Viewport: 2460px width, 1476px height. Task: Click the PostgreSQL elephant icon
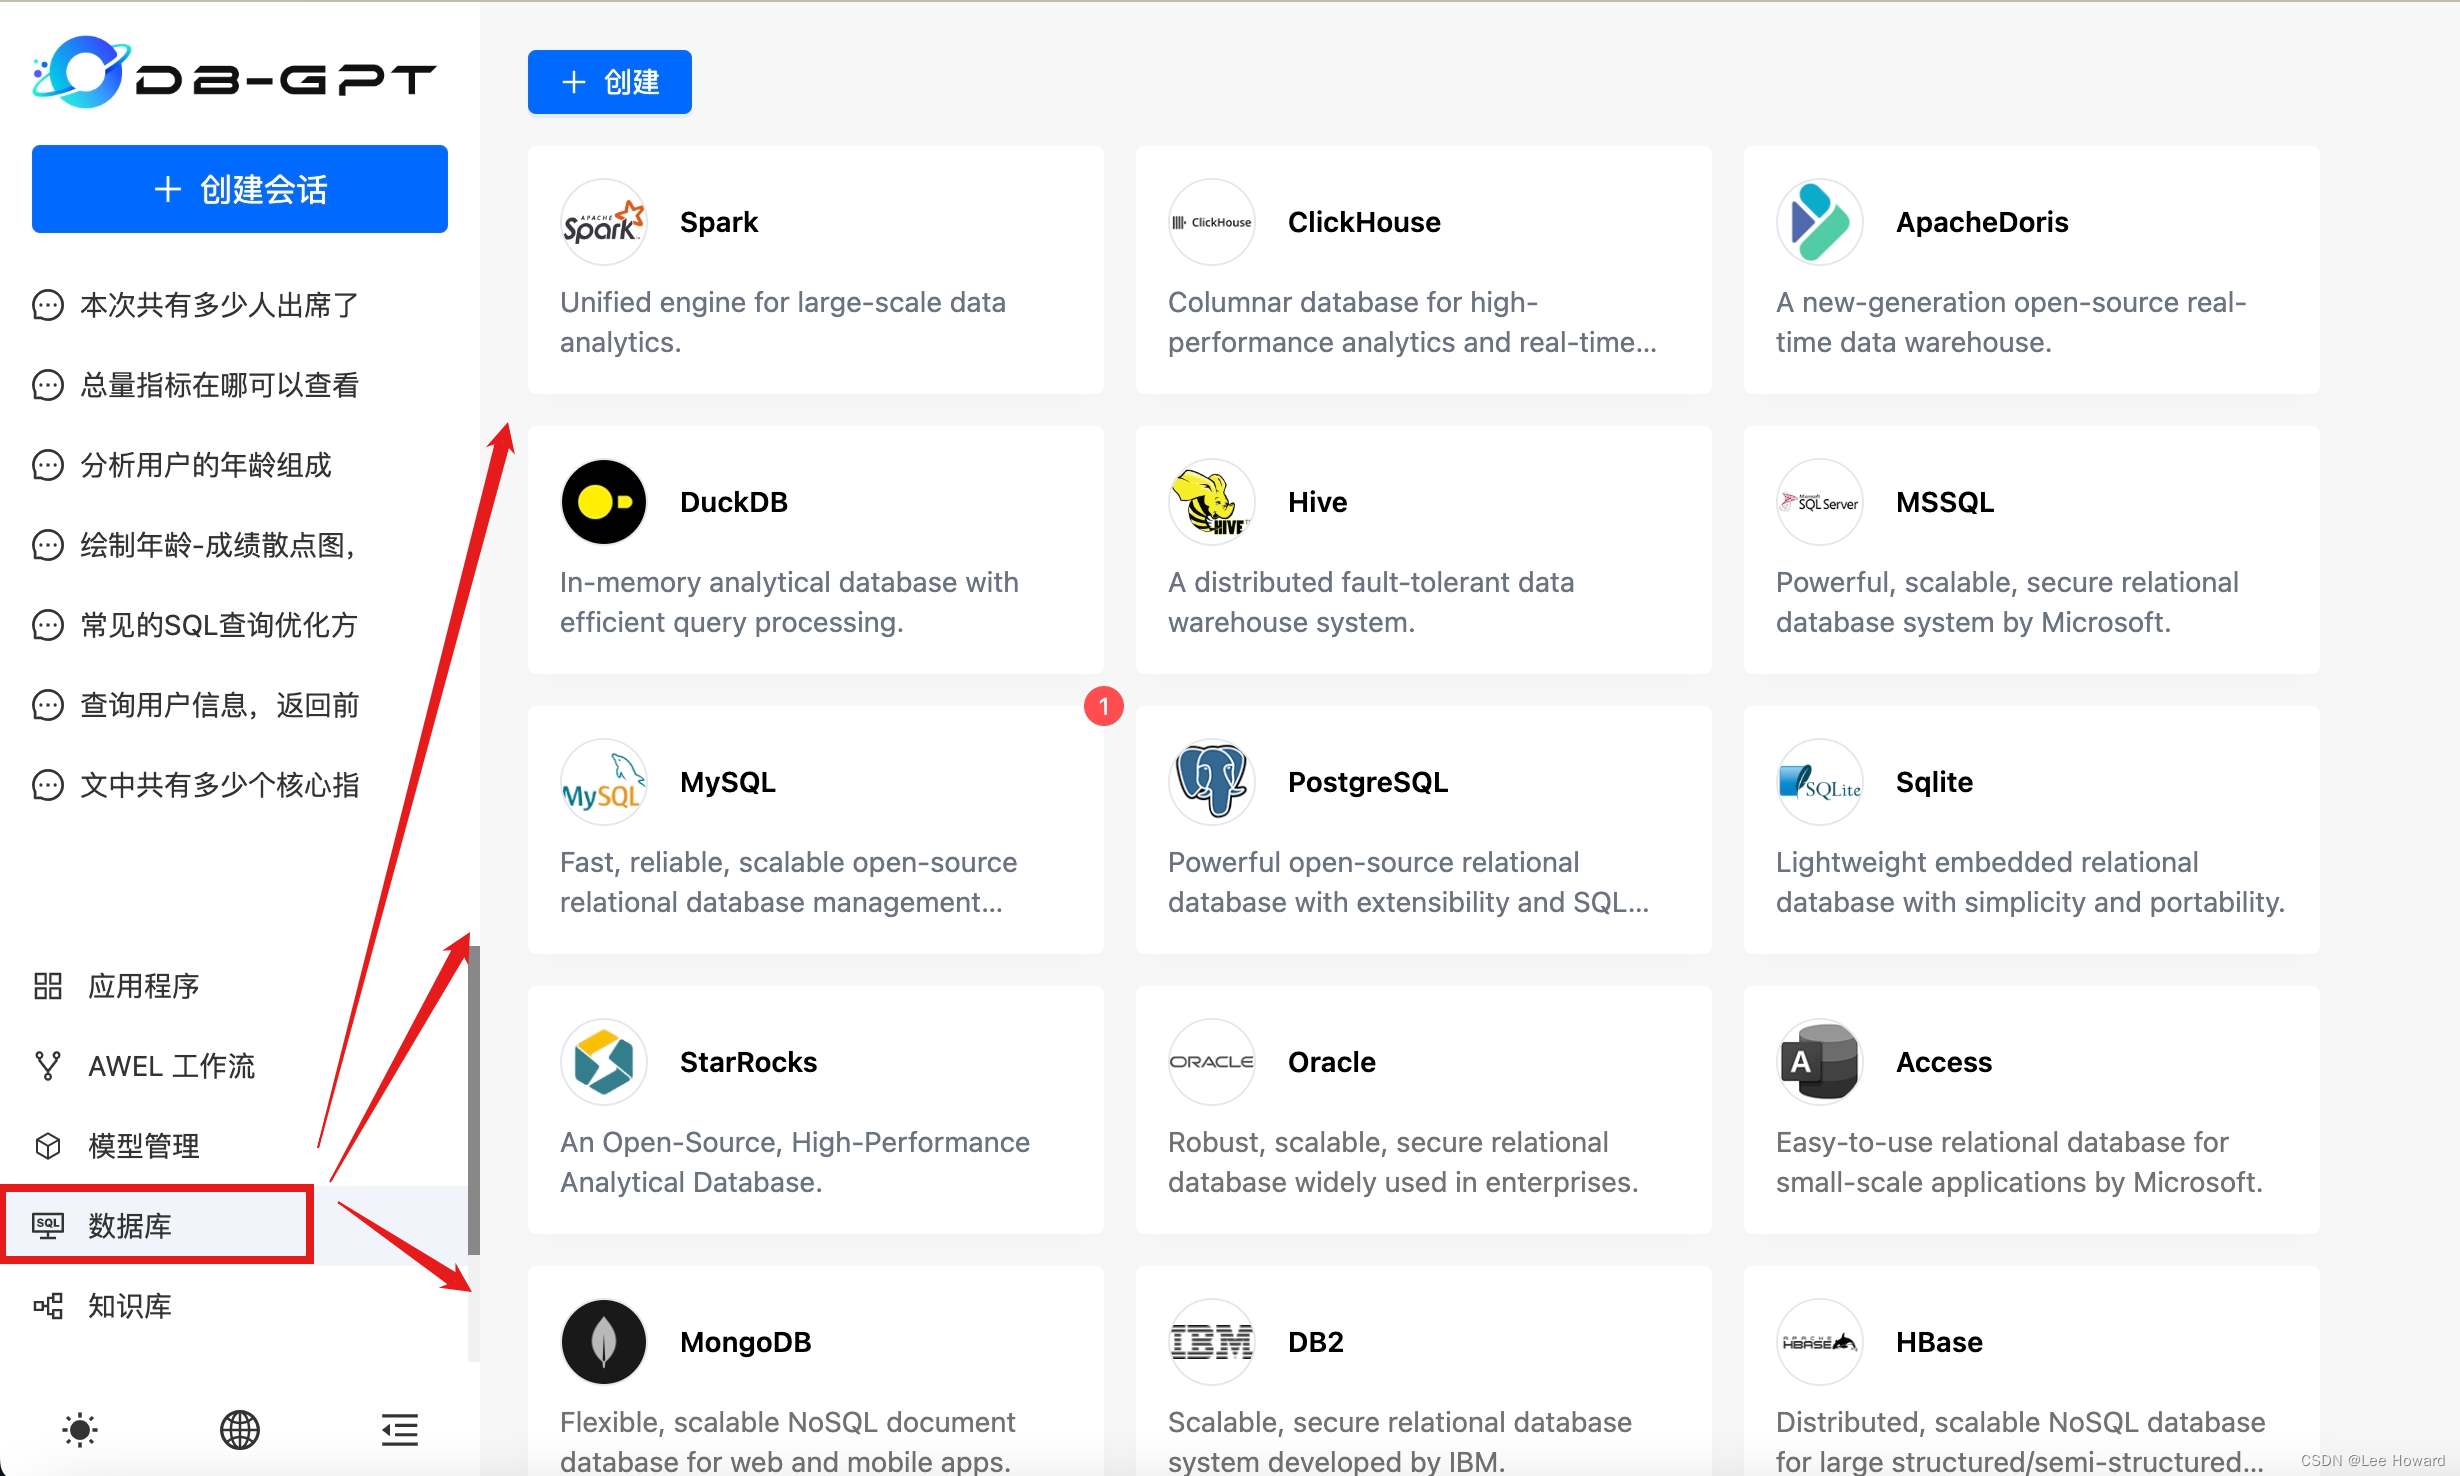click(1211, 782)
